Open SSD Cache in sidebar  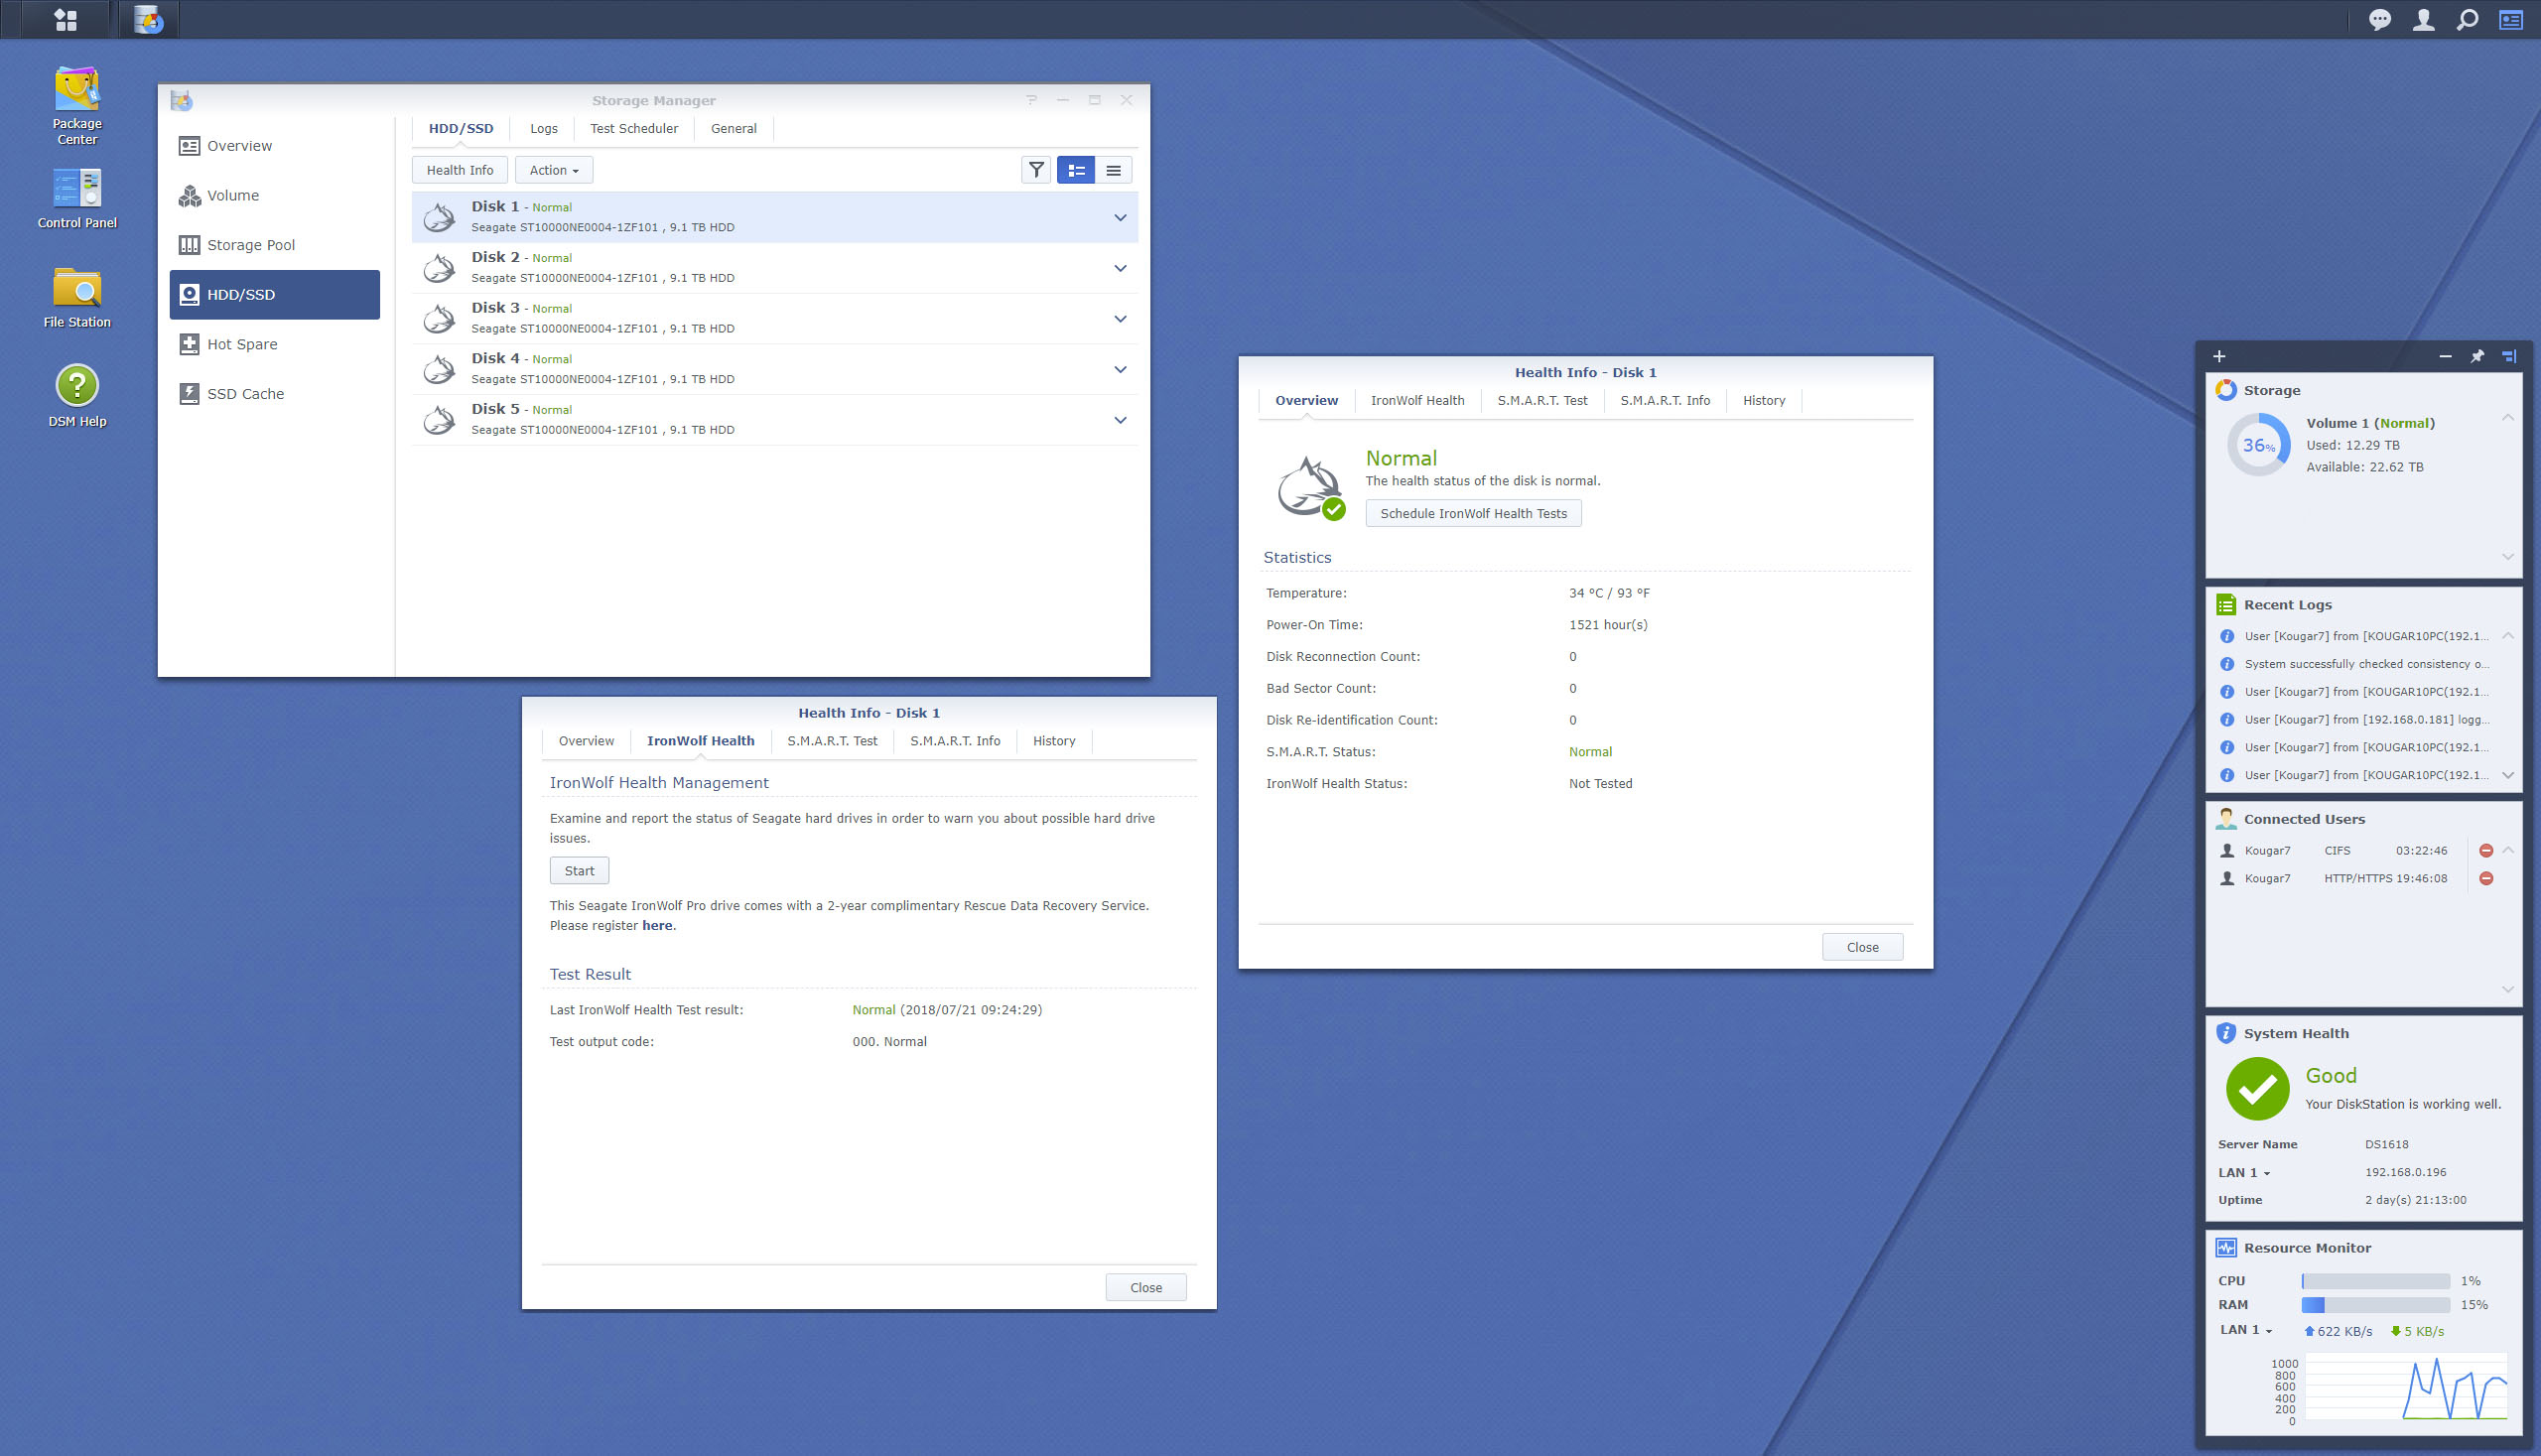tap(275, 394)
